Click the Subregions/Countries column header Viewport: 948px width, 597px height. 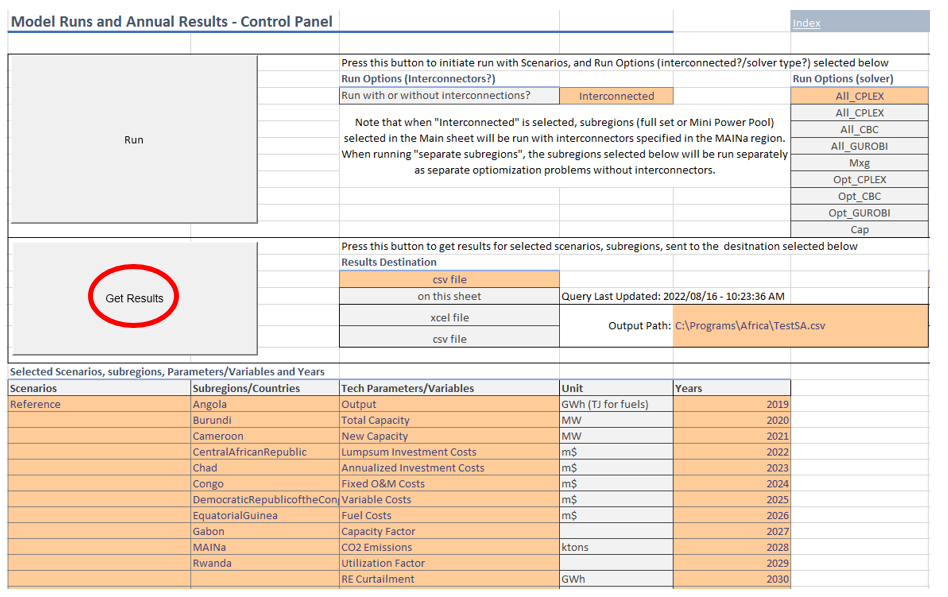click(265, 388)
